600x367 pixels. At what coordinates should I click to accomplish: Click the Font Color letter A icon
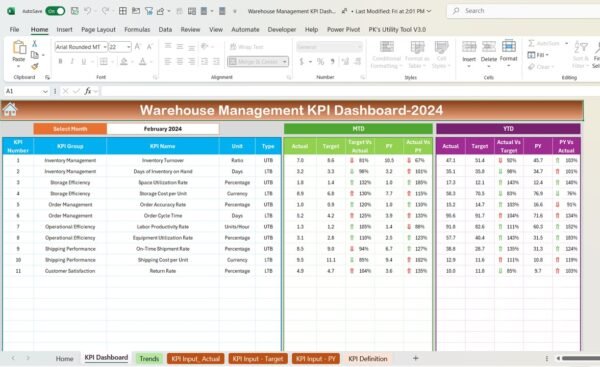coord(142,61)
